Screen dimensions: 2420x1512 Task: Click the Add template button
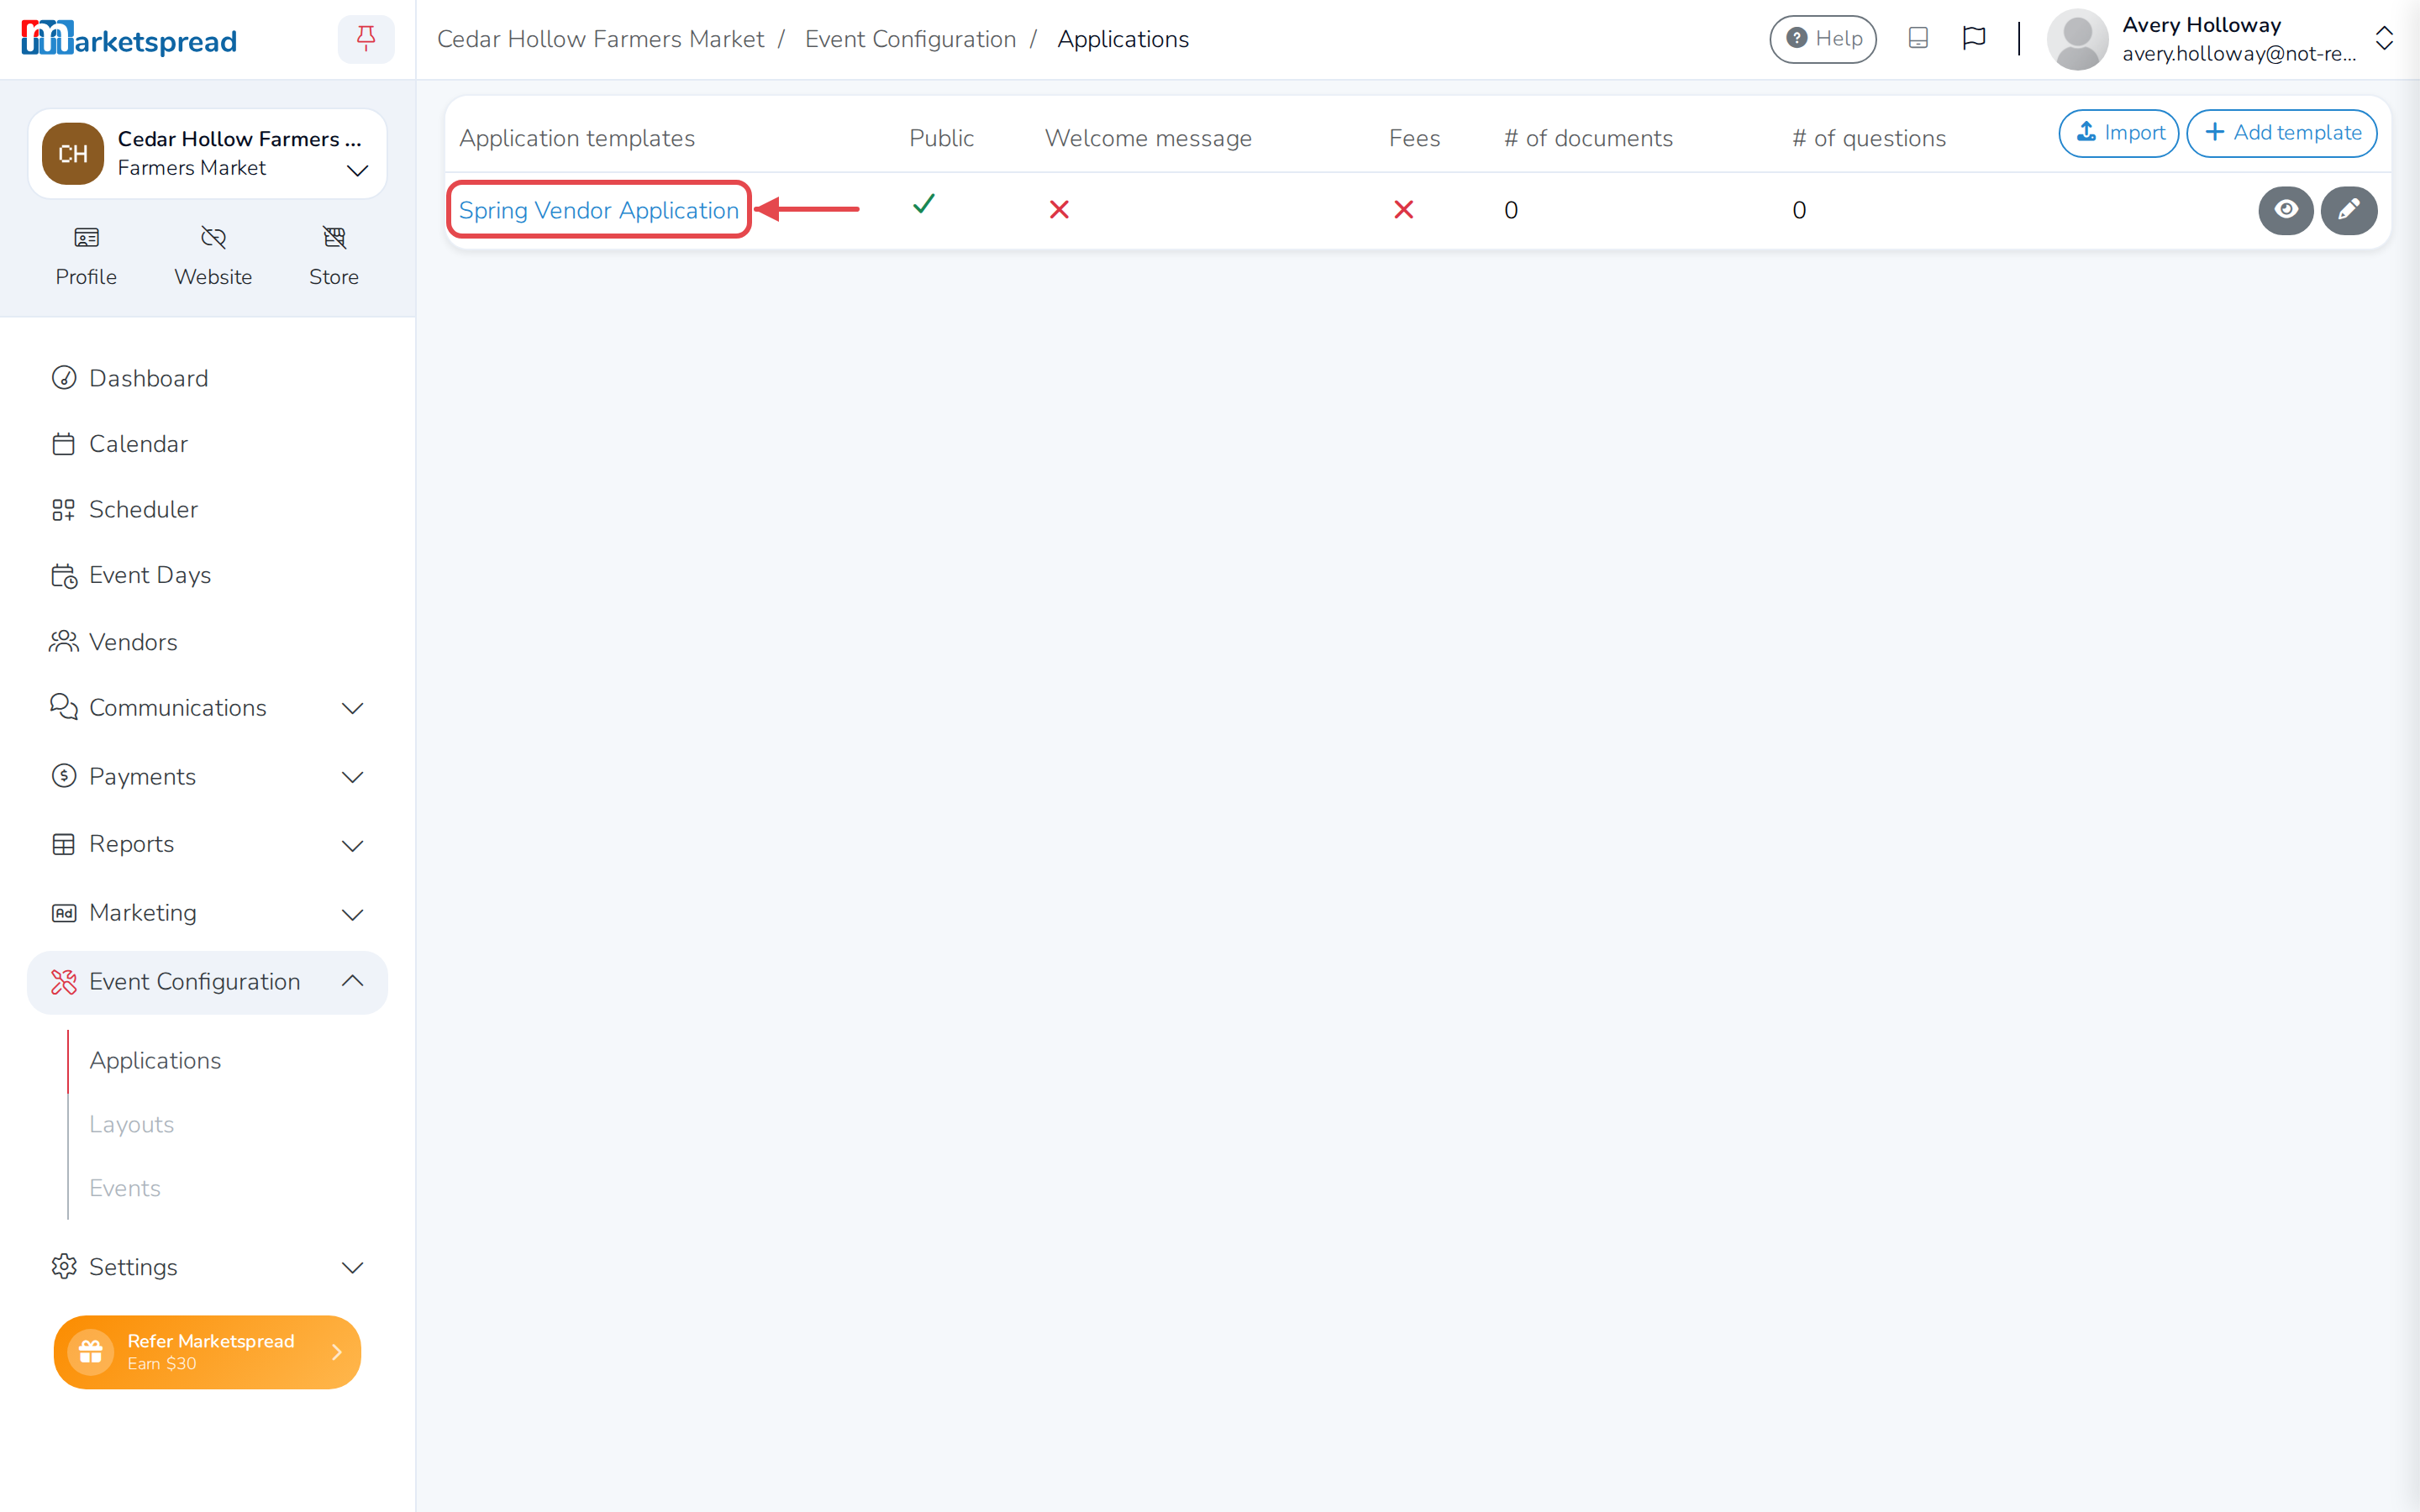(x=2281, y=133)
